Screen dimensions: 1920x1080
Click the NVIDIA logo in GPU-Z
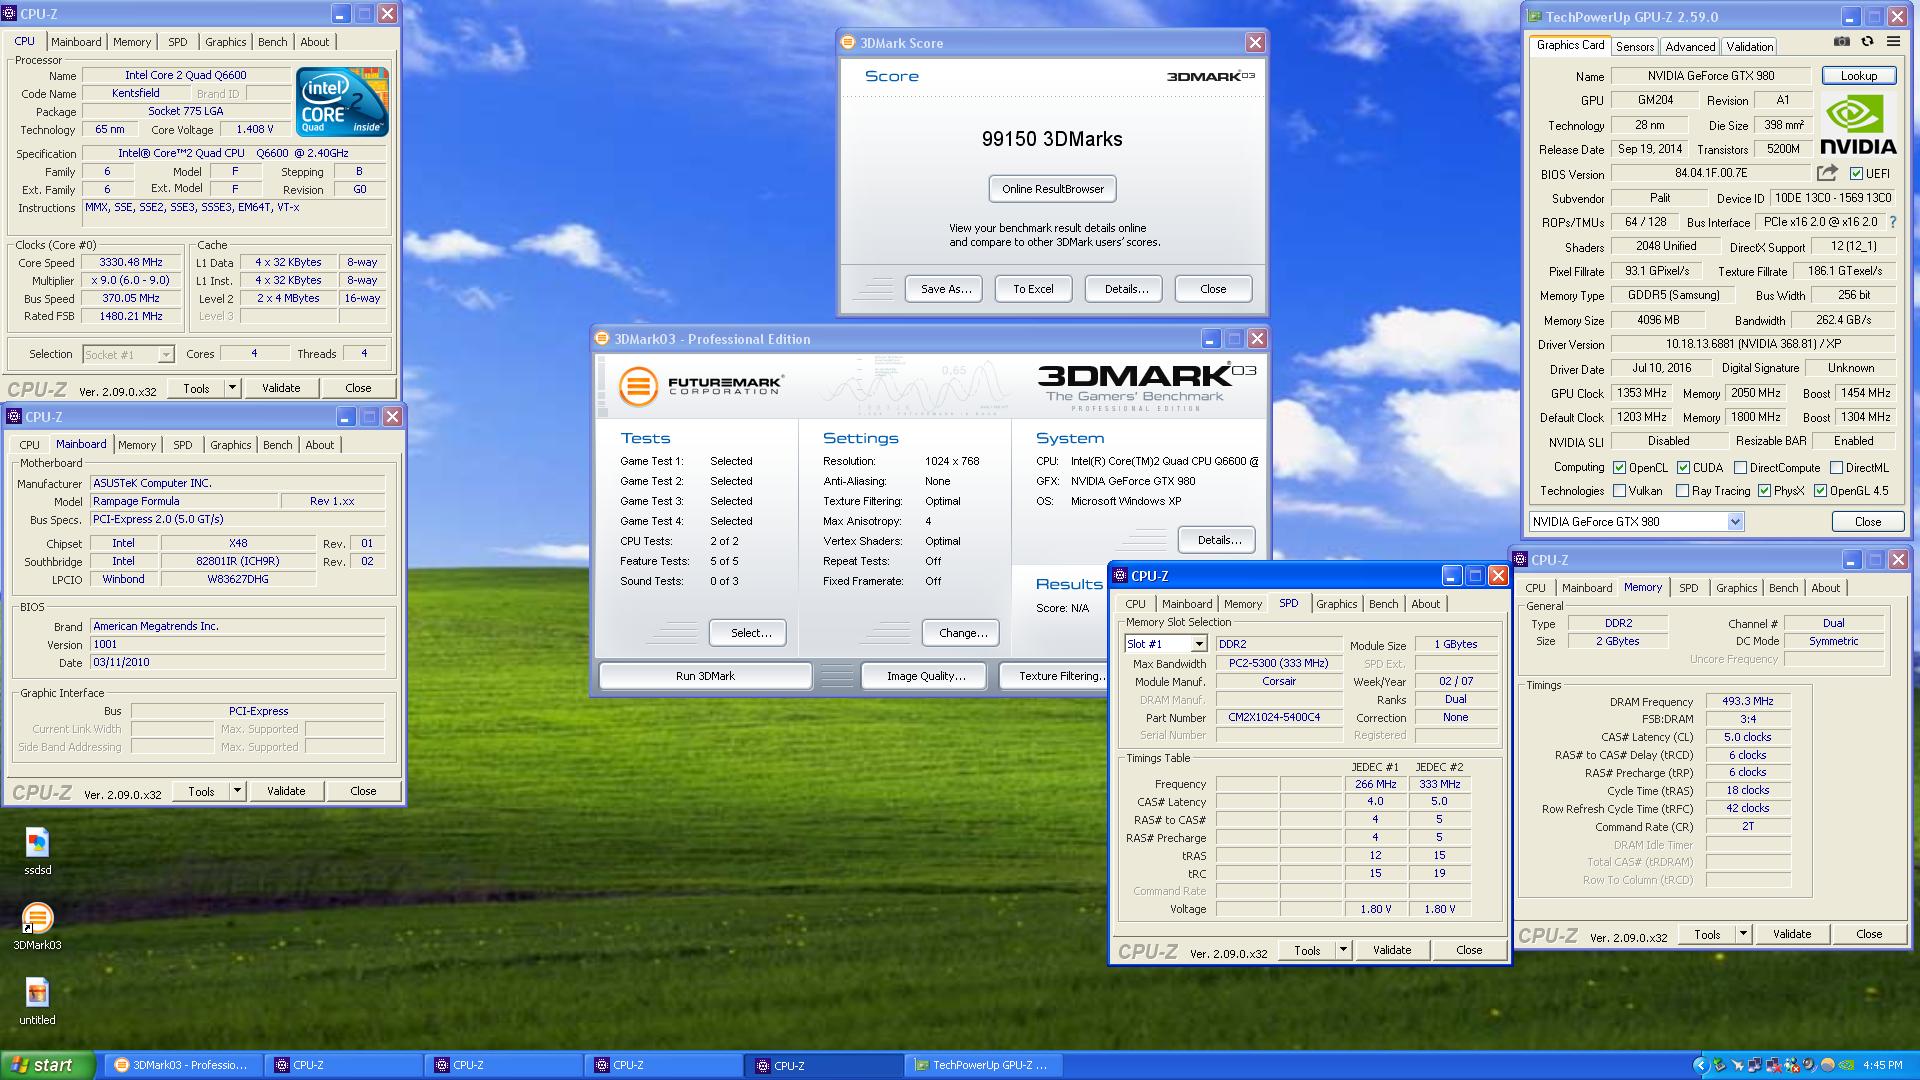[x=1858, y=125]
